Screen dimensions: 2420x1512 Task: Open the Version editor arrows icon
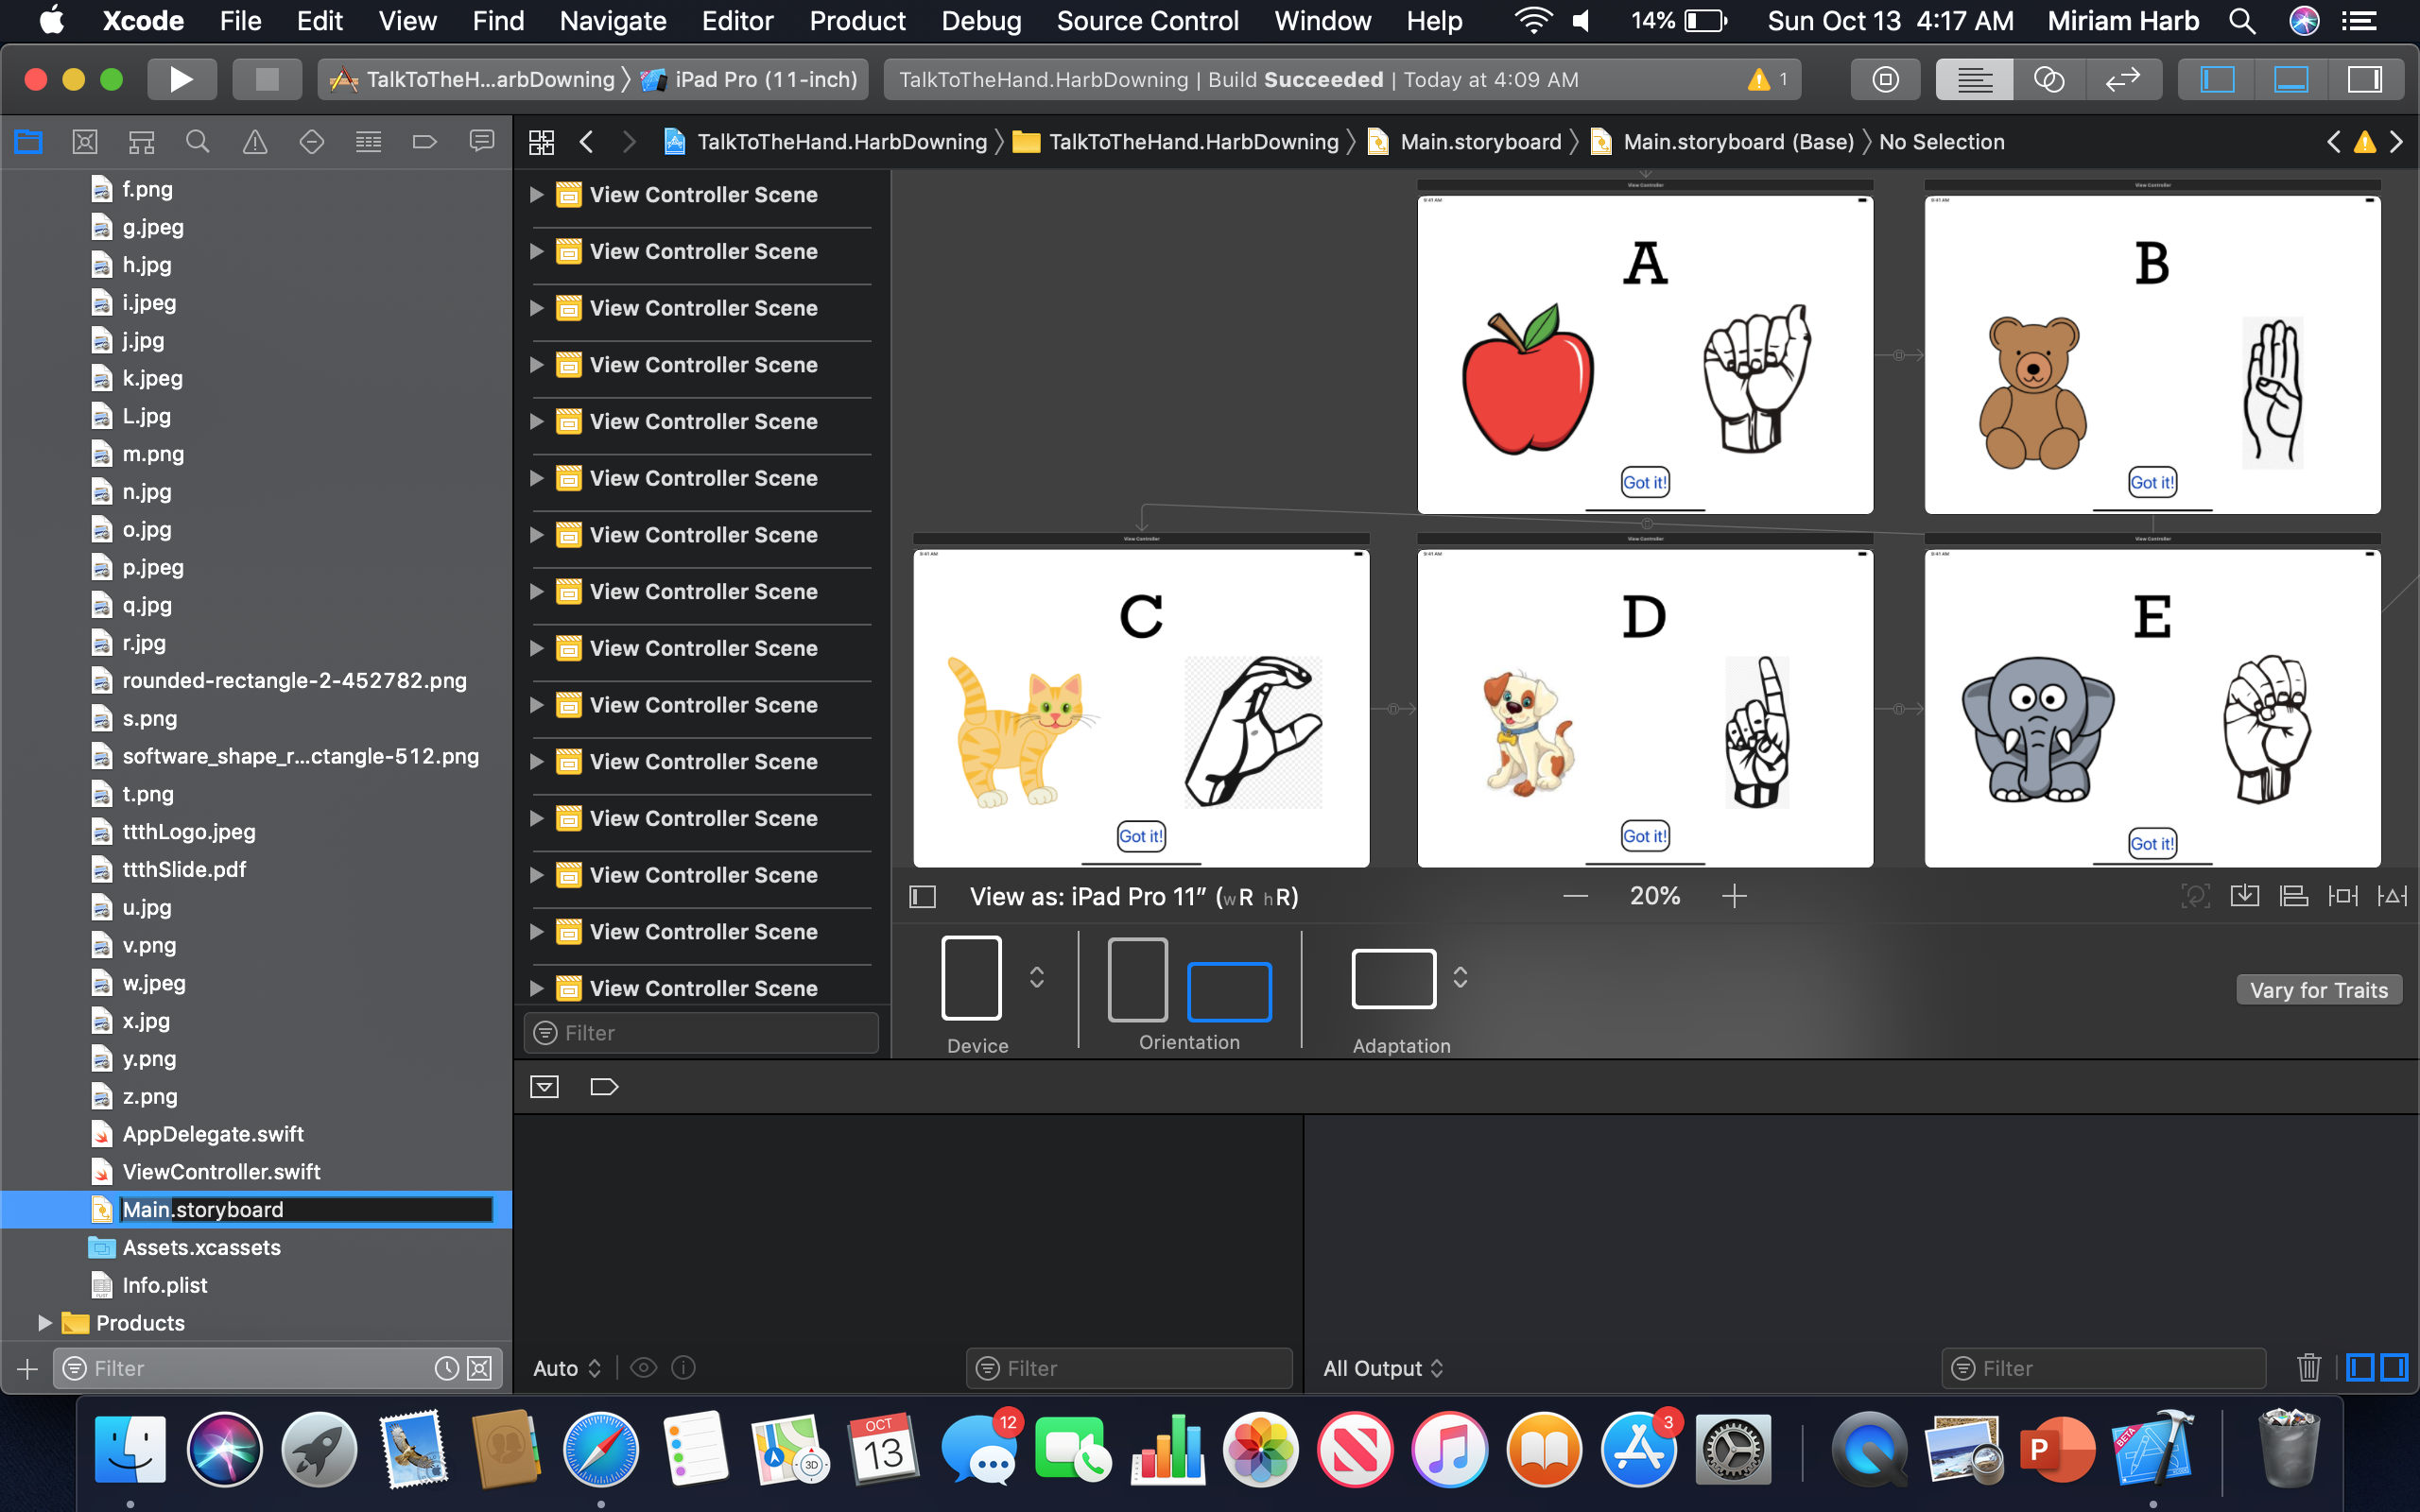click(x=2122, y=79)
